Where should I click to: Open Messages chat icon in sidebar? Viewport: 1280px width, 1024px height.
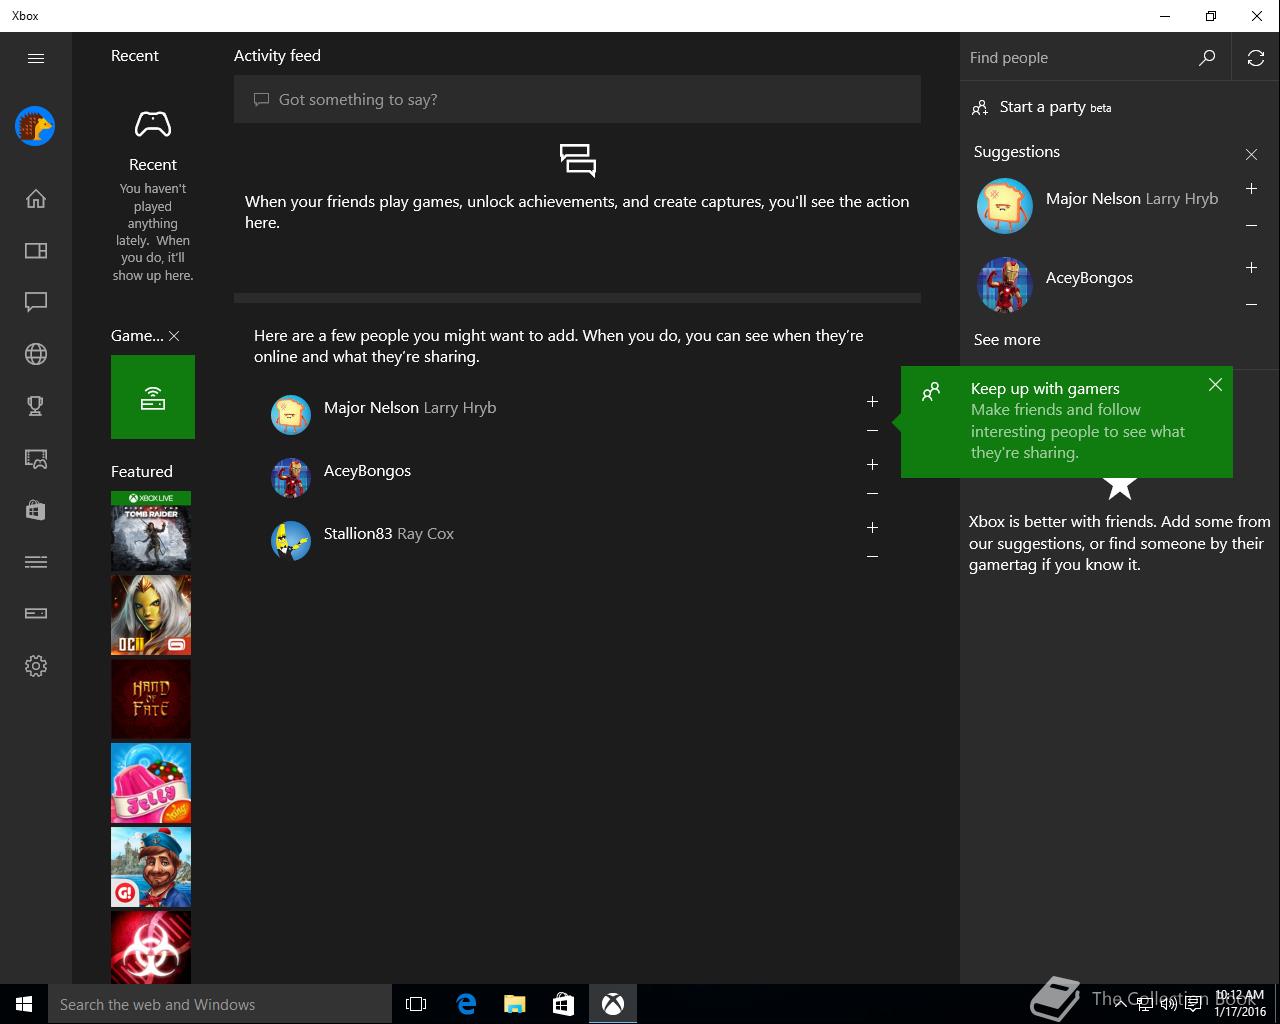click(x=36, y=302)
